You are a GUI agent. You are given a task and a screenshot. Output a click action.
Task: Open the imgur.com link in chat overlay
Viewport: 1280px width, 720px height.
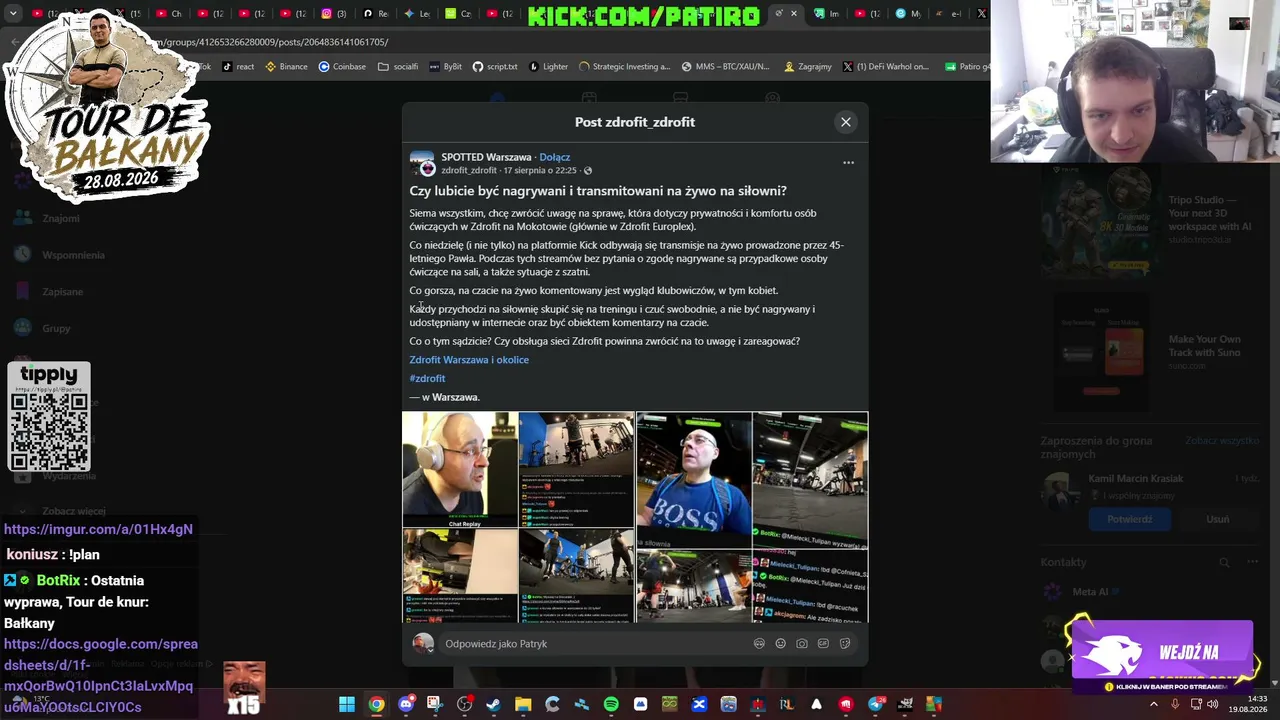point(98,529)
